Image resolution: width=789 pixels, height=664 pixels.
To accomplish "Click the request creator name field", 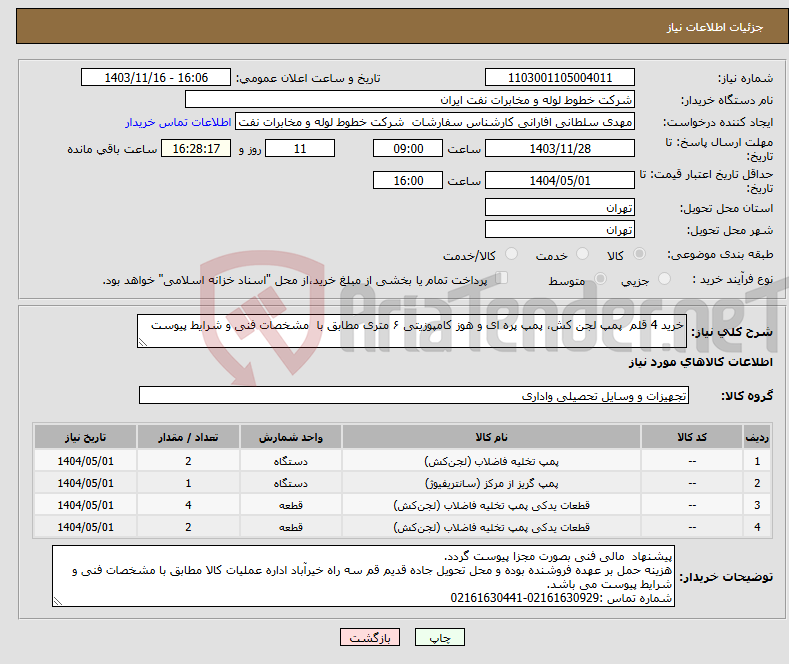I will 435,122.
